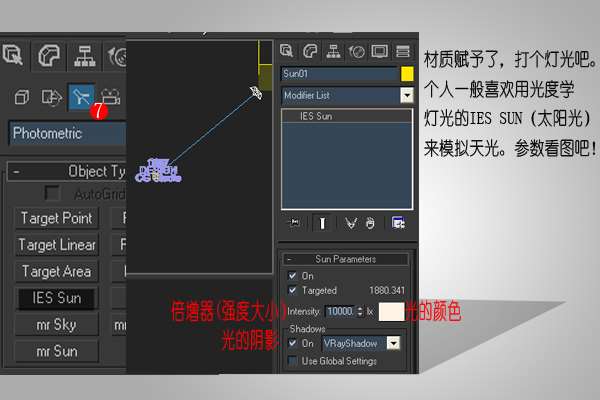Click Configure Modifier Sets icon
This screenshot has width=600, height=400.
[398, 223]
